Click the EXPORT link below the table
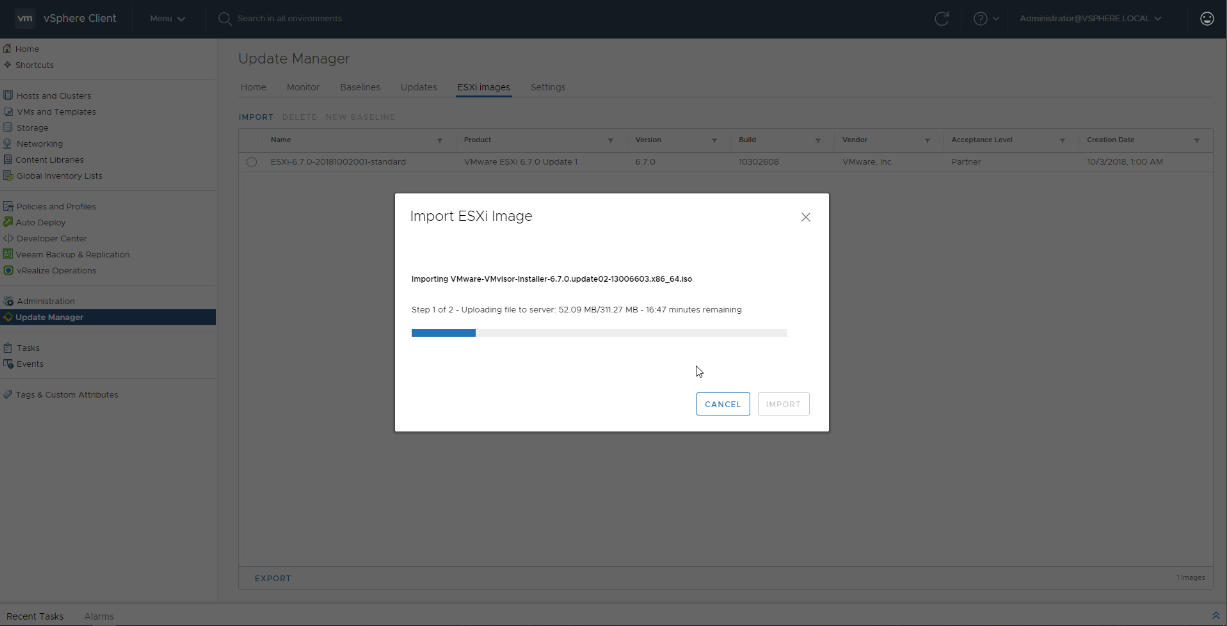Viewport: 1227px width, 626px height. click(x=273, y=578)
